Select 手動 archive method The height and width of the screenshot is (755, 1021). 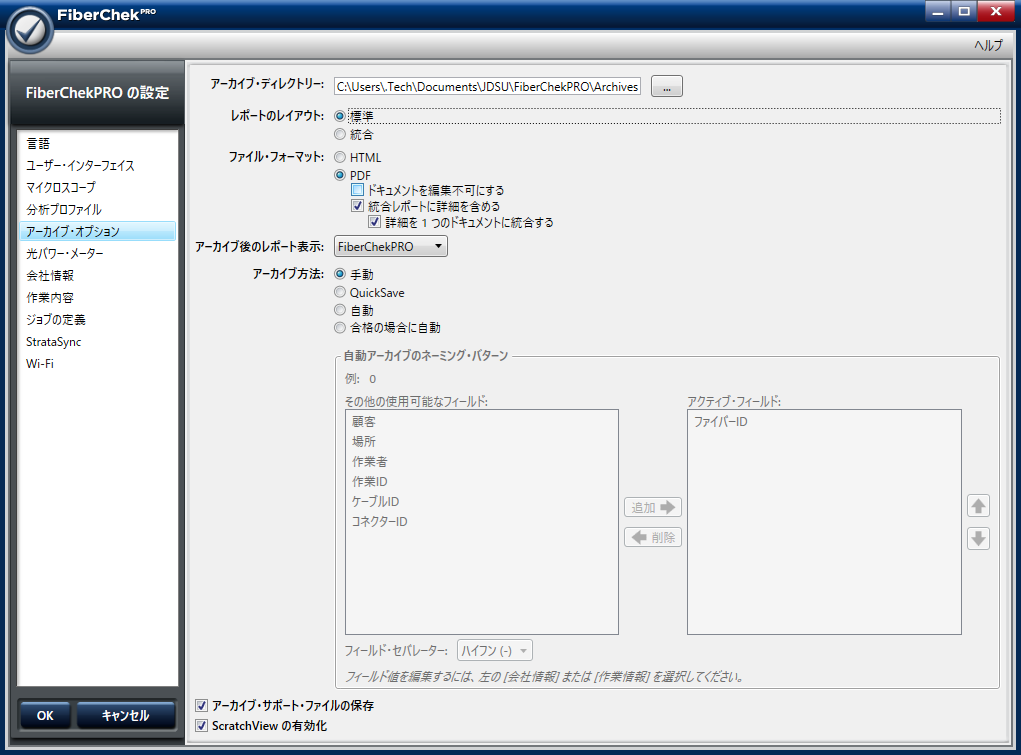pos(340,274)
